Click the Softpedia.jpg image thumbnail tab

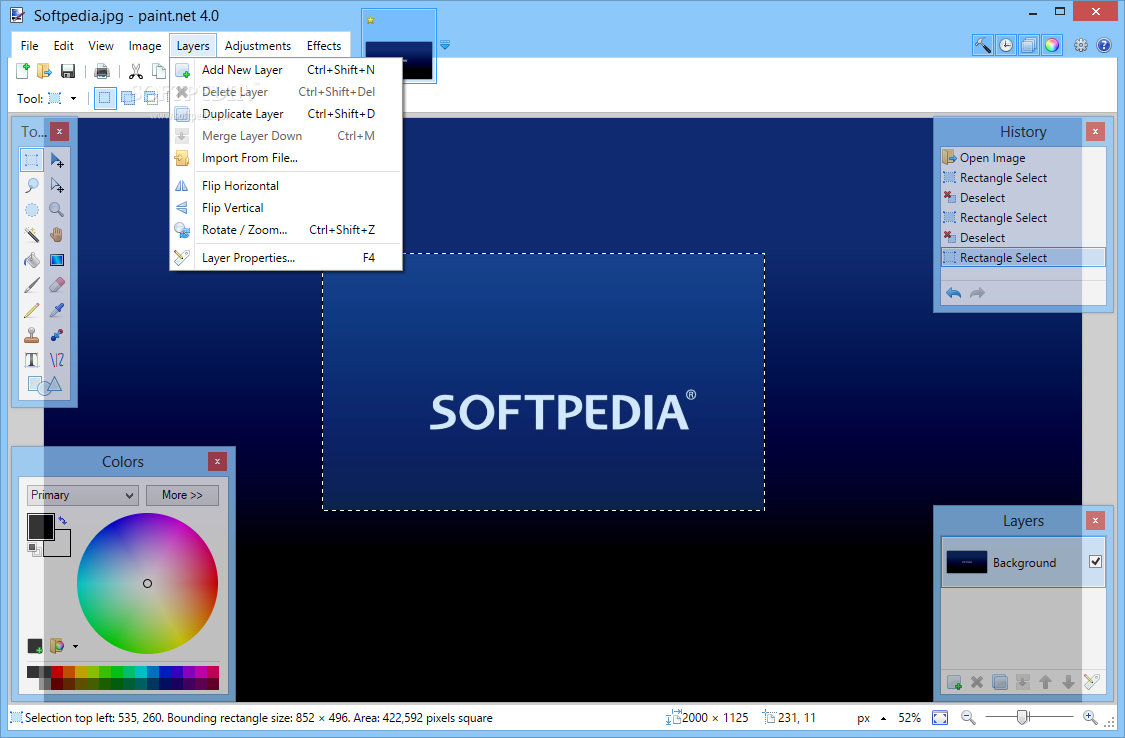[x=399, y=46]
